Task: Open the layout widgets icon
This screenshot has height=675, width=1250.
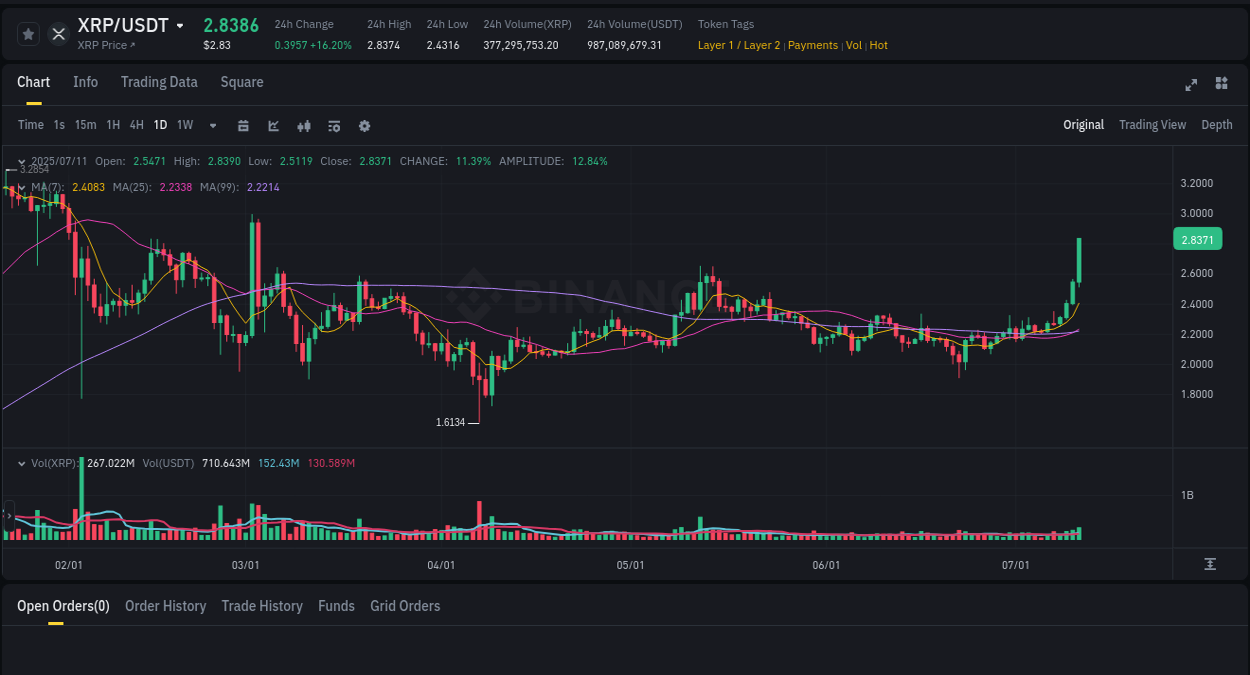Action: [1222, 85]
